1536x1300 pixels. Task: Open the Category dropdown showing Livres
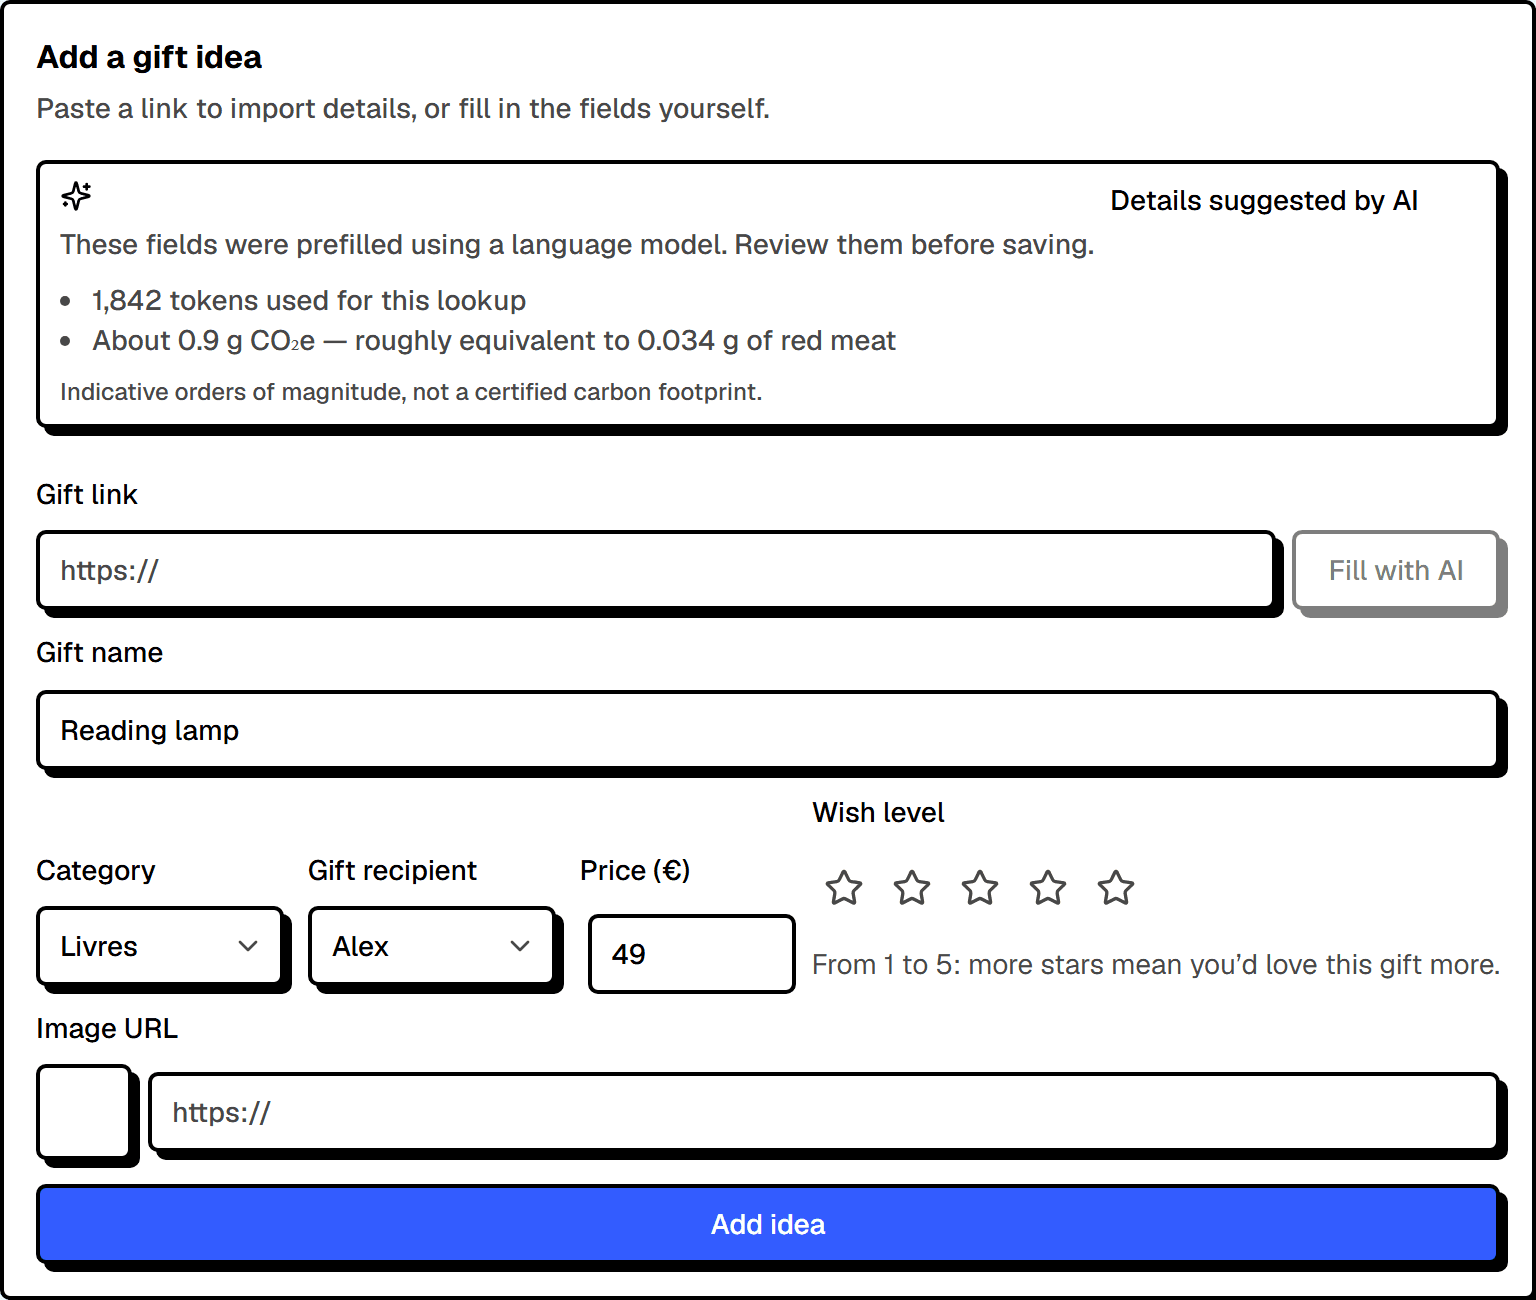[x=160, y=946]
